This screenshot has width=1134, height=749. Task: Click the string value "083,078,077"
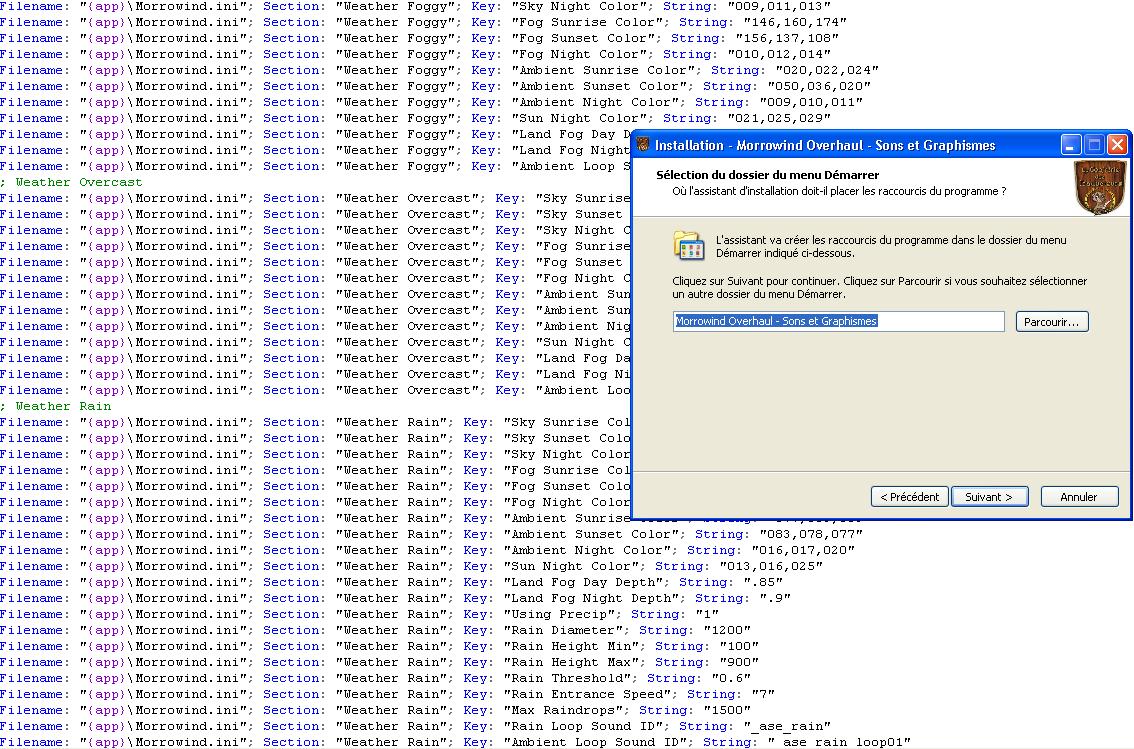pos(811,534)
